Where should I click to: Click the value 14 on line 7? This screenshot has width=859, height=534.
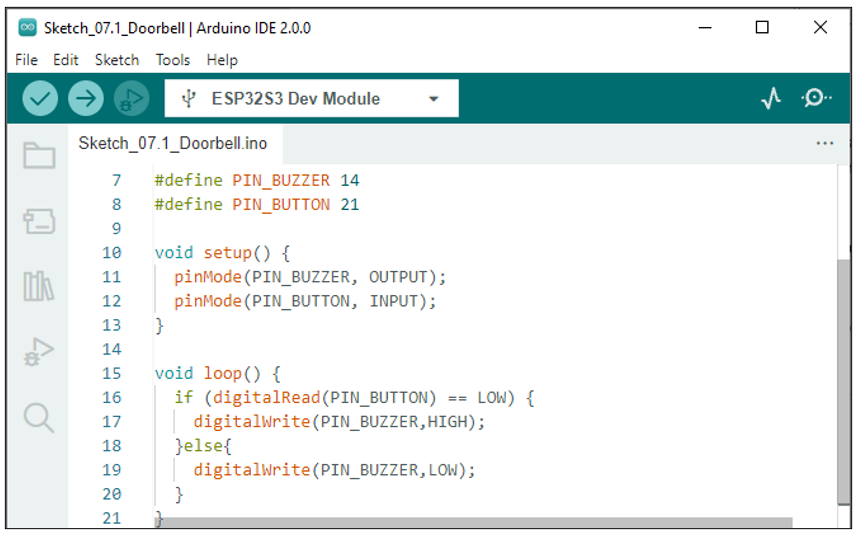tap(350, 181)
